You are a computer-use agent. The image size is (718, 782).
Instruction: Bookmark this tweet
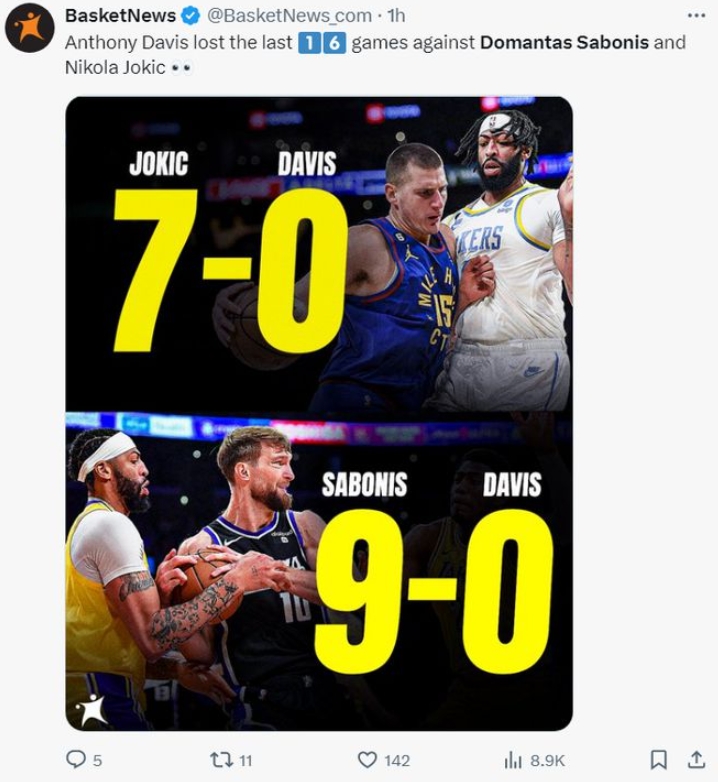658,760
